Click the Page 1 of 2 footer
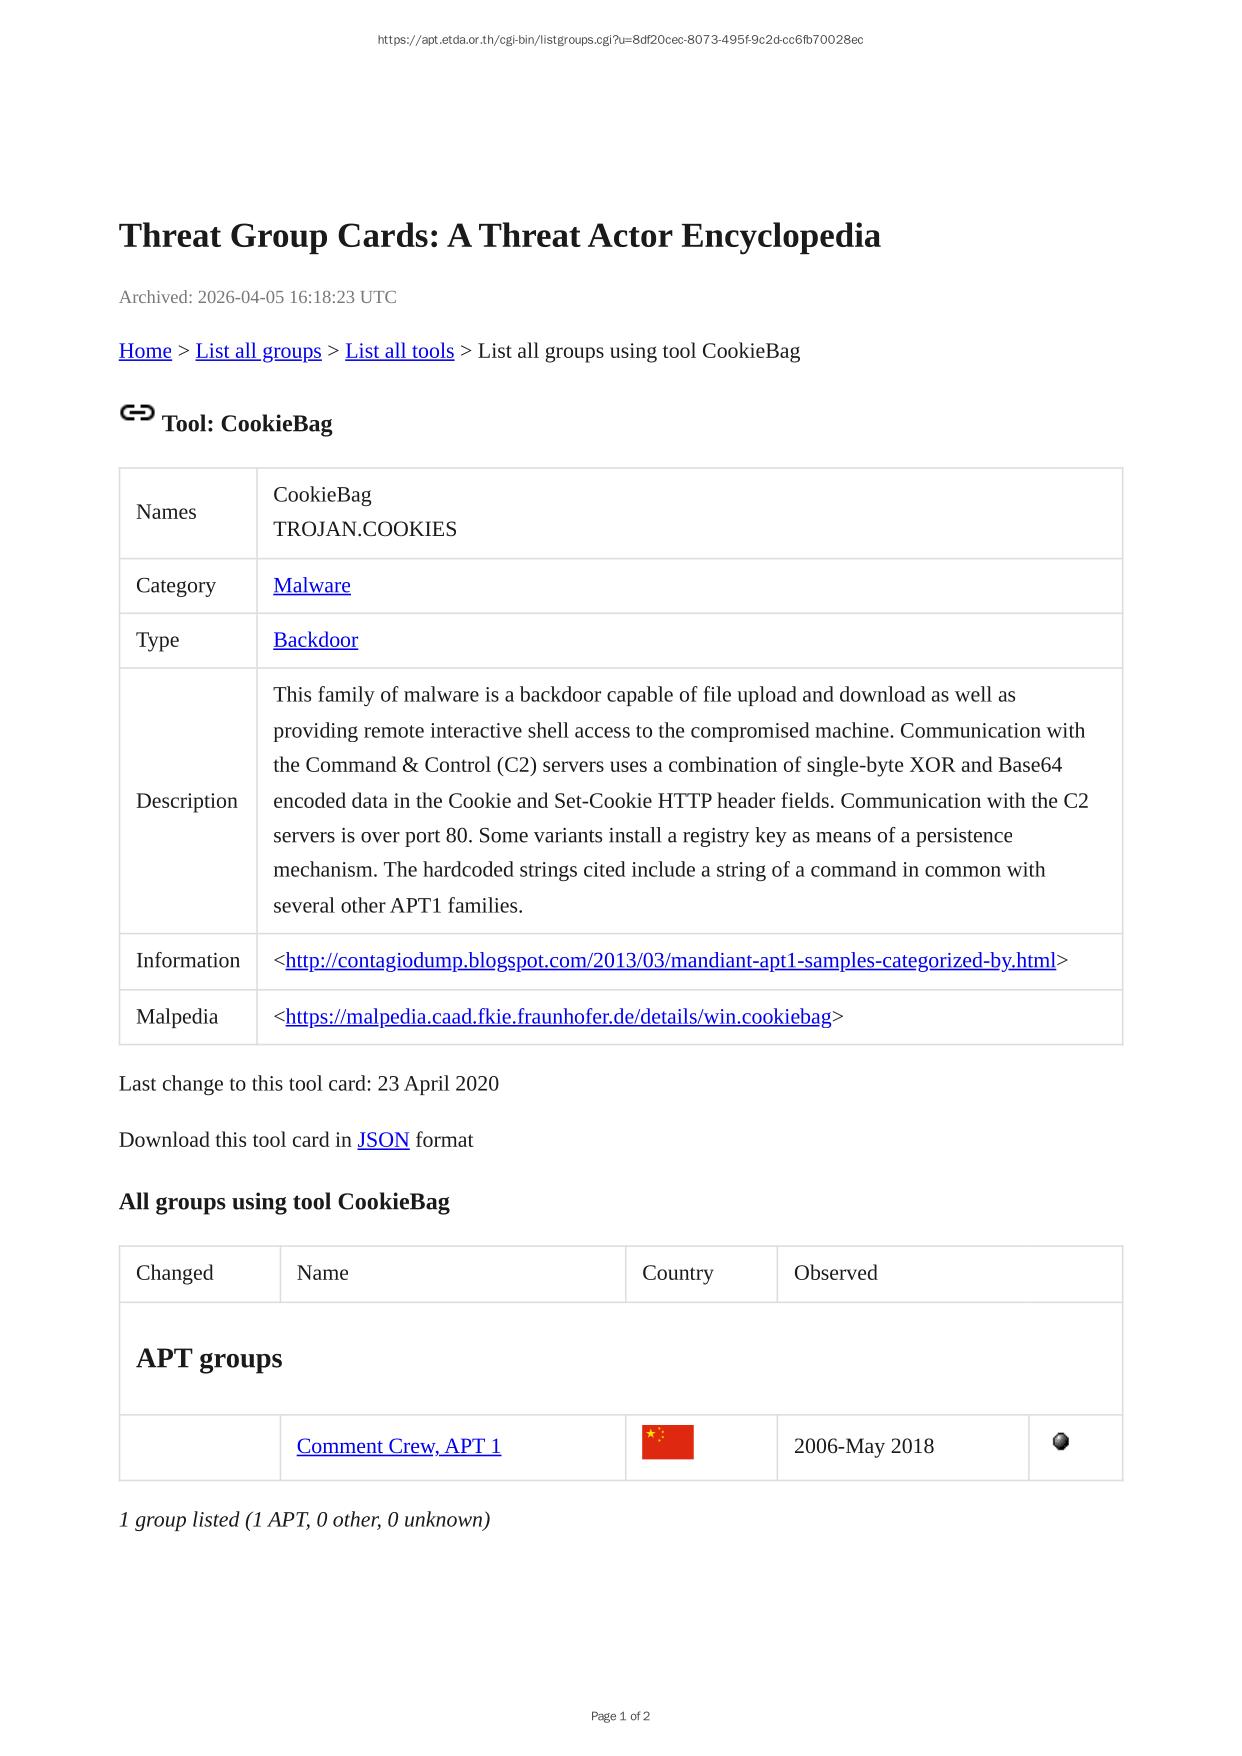Image resolution: width=1242 pixels, height=1756 pixels. click(620, 1716)
